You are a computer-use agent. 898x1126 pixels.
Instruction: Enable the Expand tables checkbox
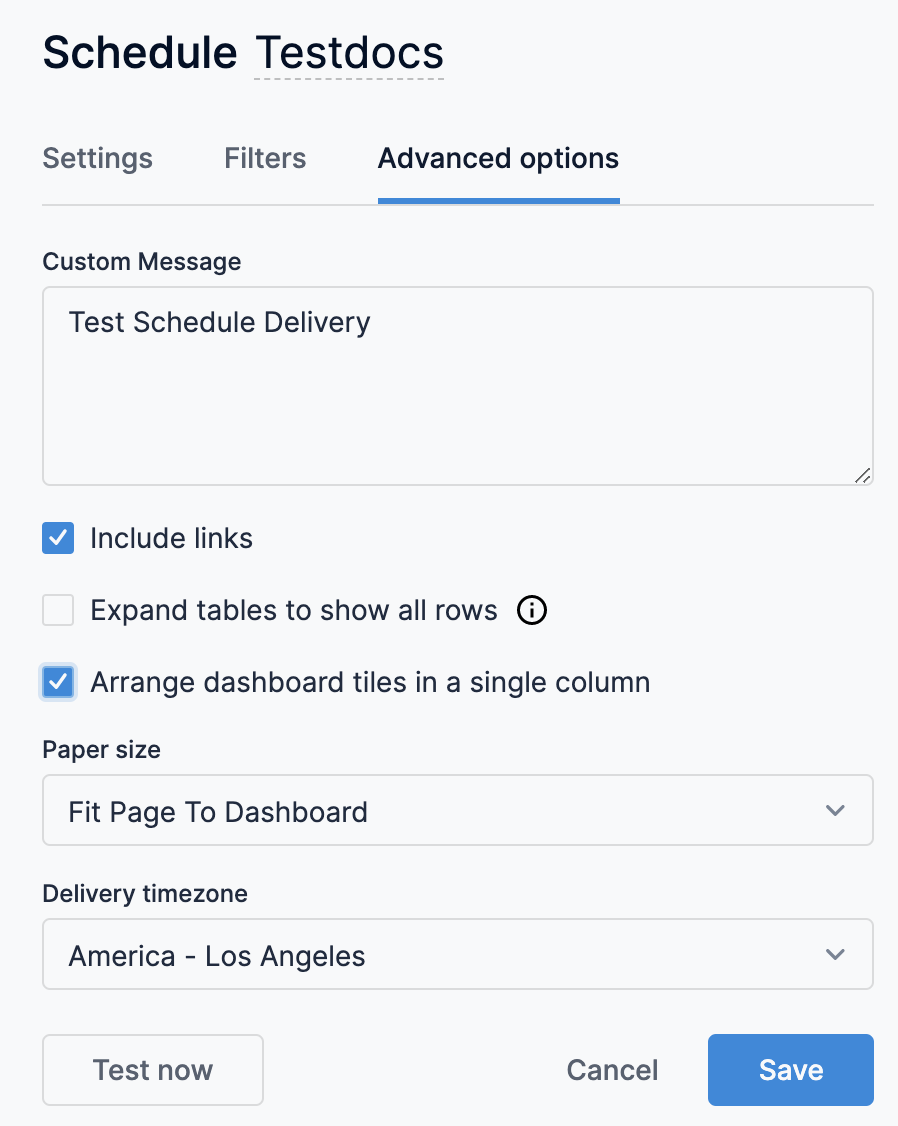pyautogui.click(x=58, y=610)
